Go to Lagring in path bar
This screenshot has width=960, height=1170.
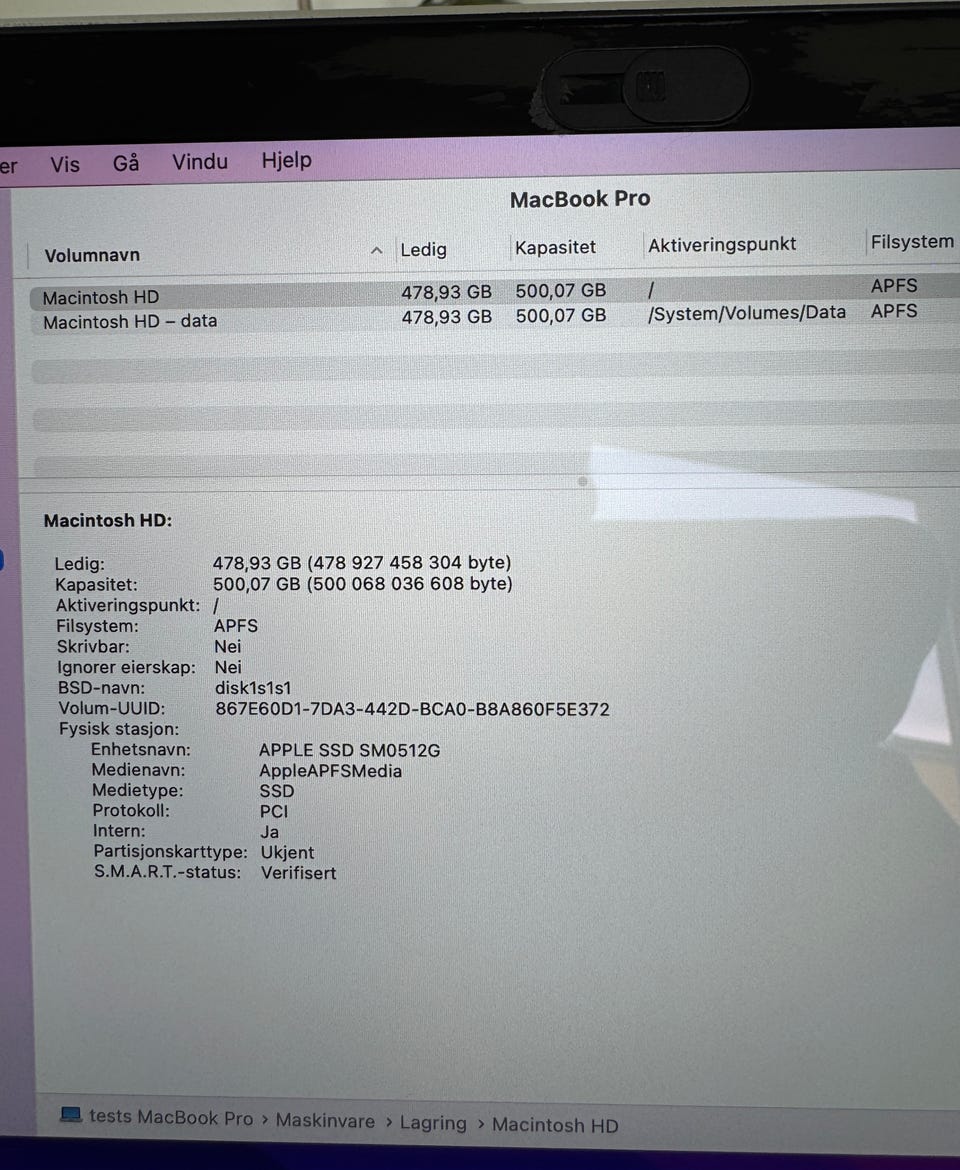tap(433, 1123)
